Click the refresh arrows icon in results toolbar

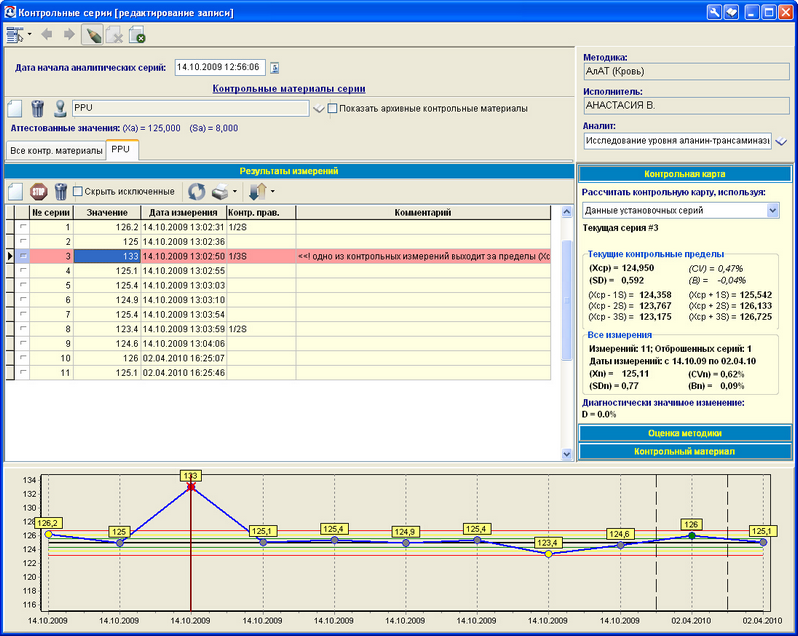coord(196,191)
